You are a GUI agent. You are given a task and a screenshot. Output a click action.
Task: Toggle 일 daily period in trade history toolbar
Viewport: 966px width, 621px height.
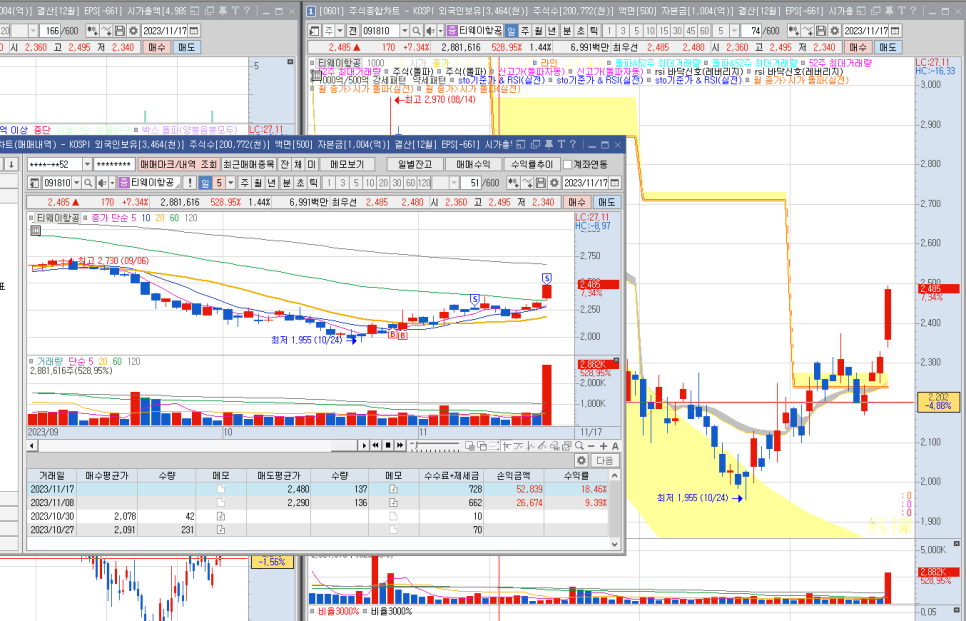[x=205, y=183]
